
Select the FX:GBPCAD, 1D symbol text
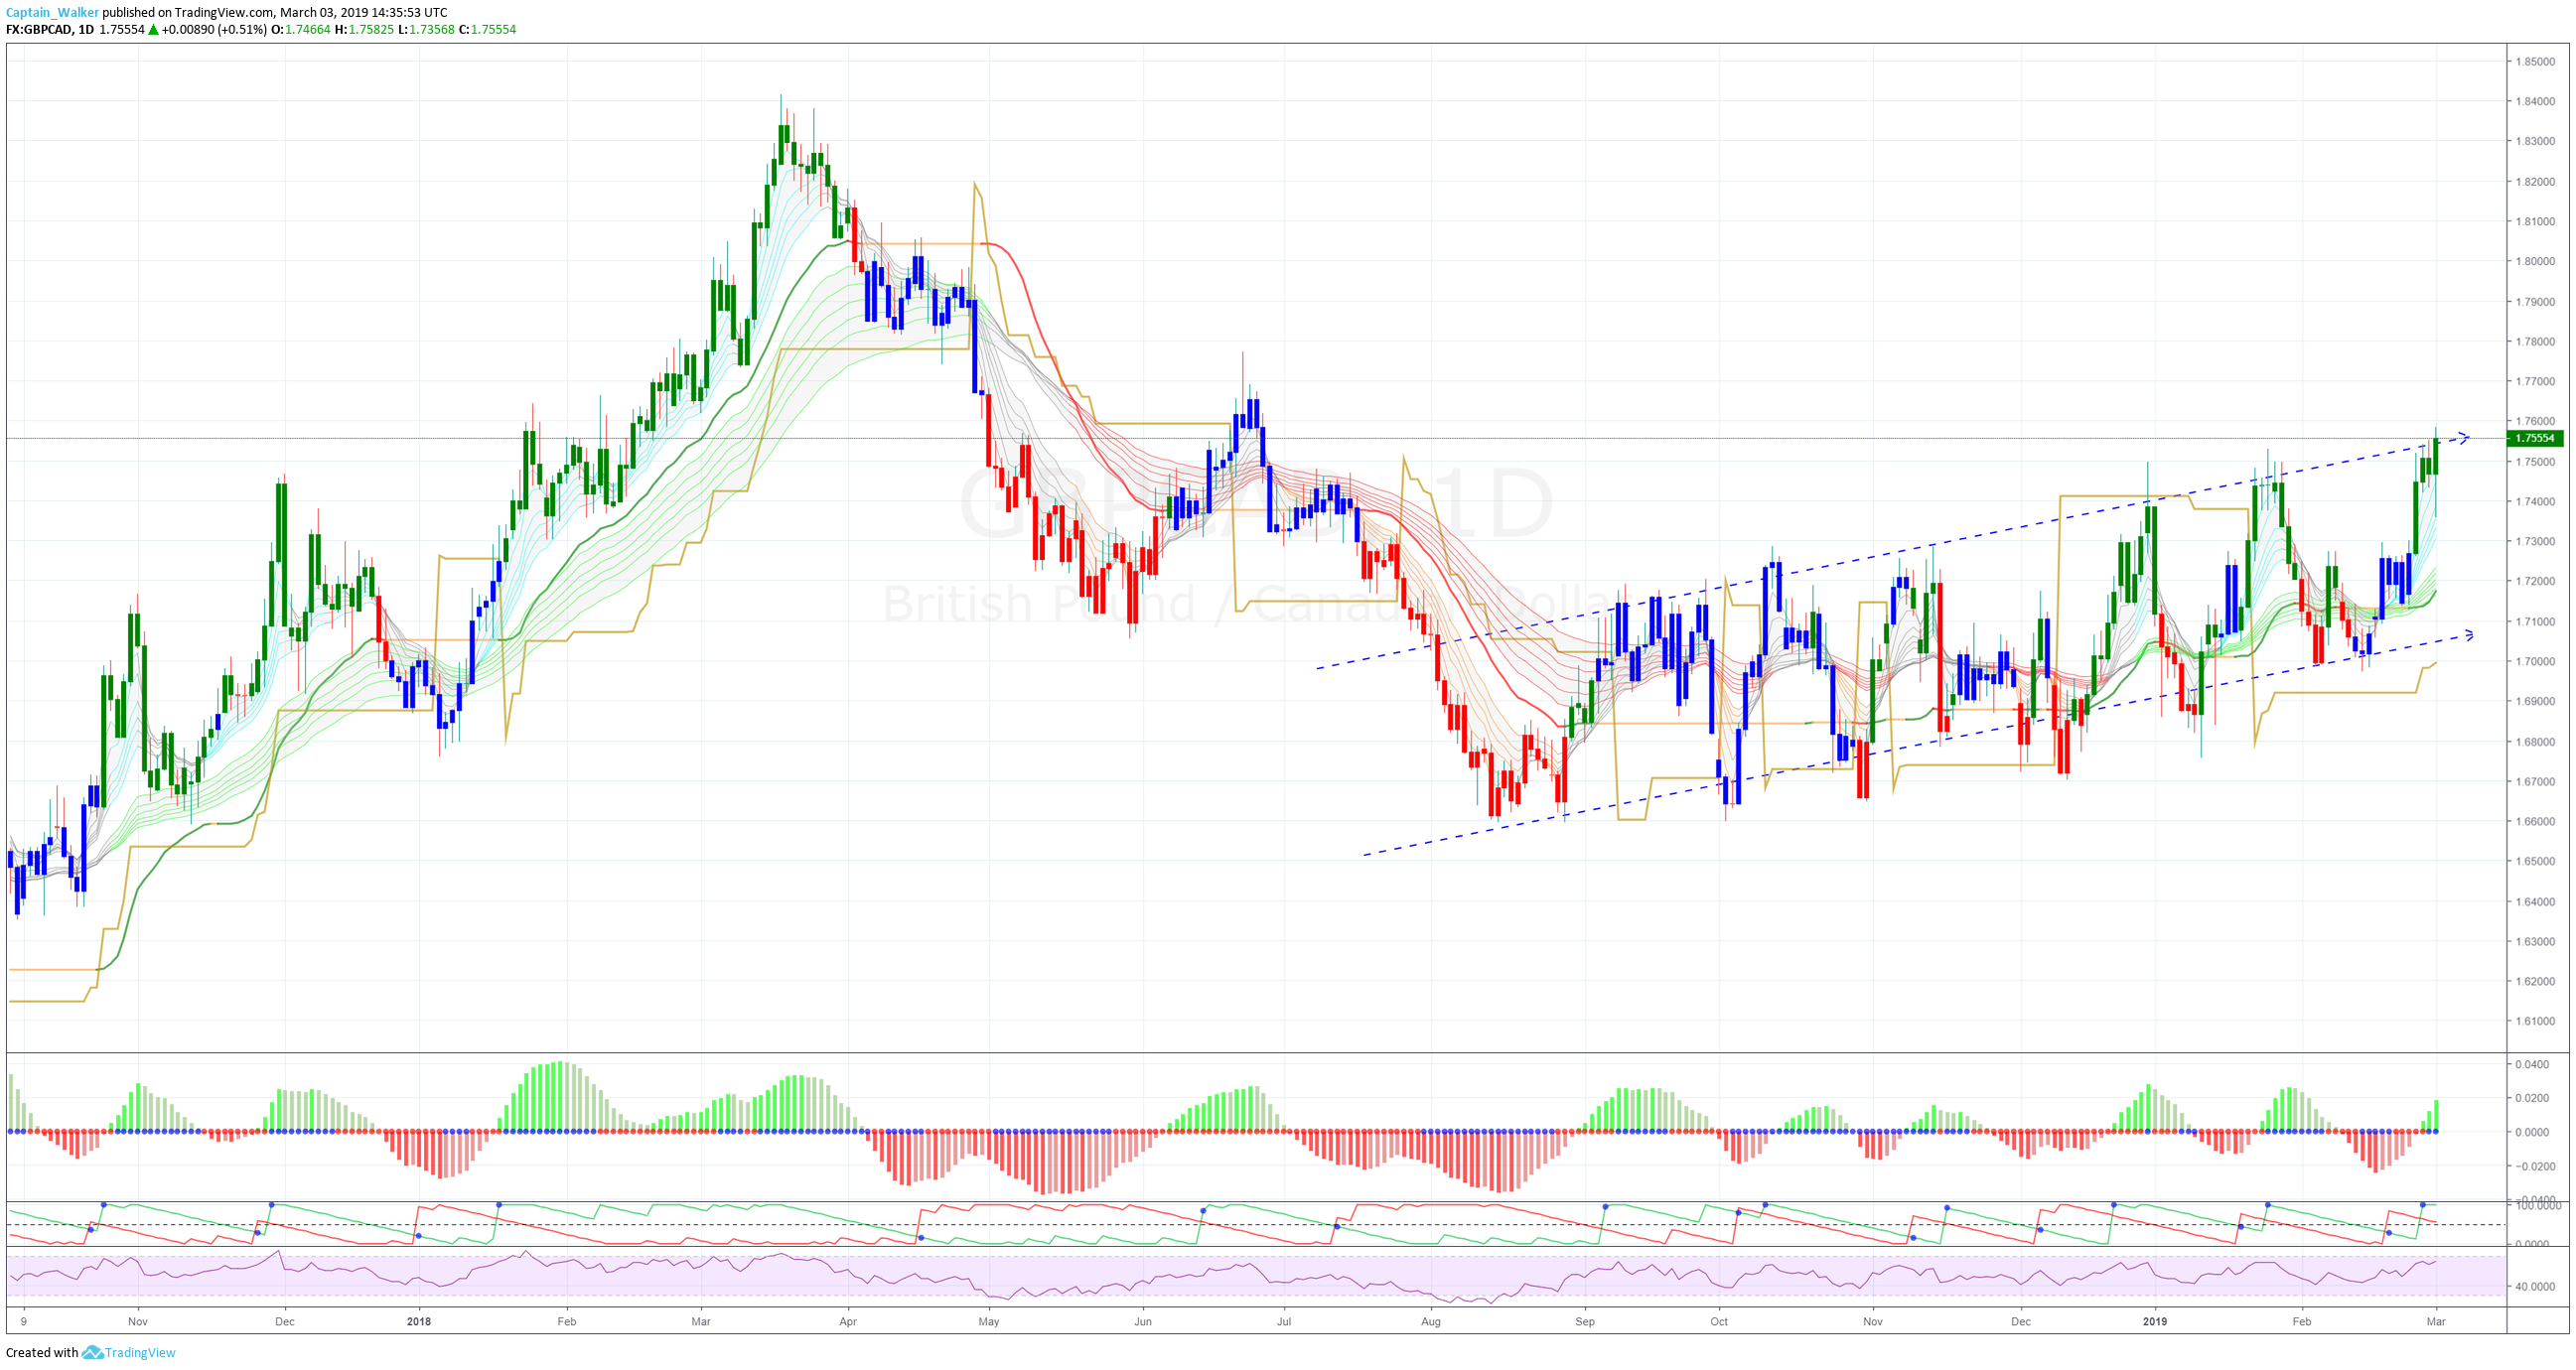tap(50, 30)
